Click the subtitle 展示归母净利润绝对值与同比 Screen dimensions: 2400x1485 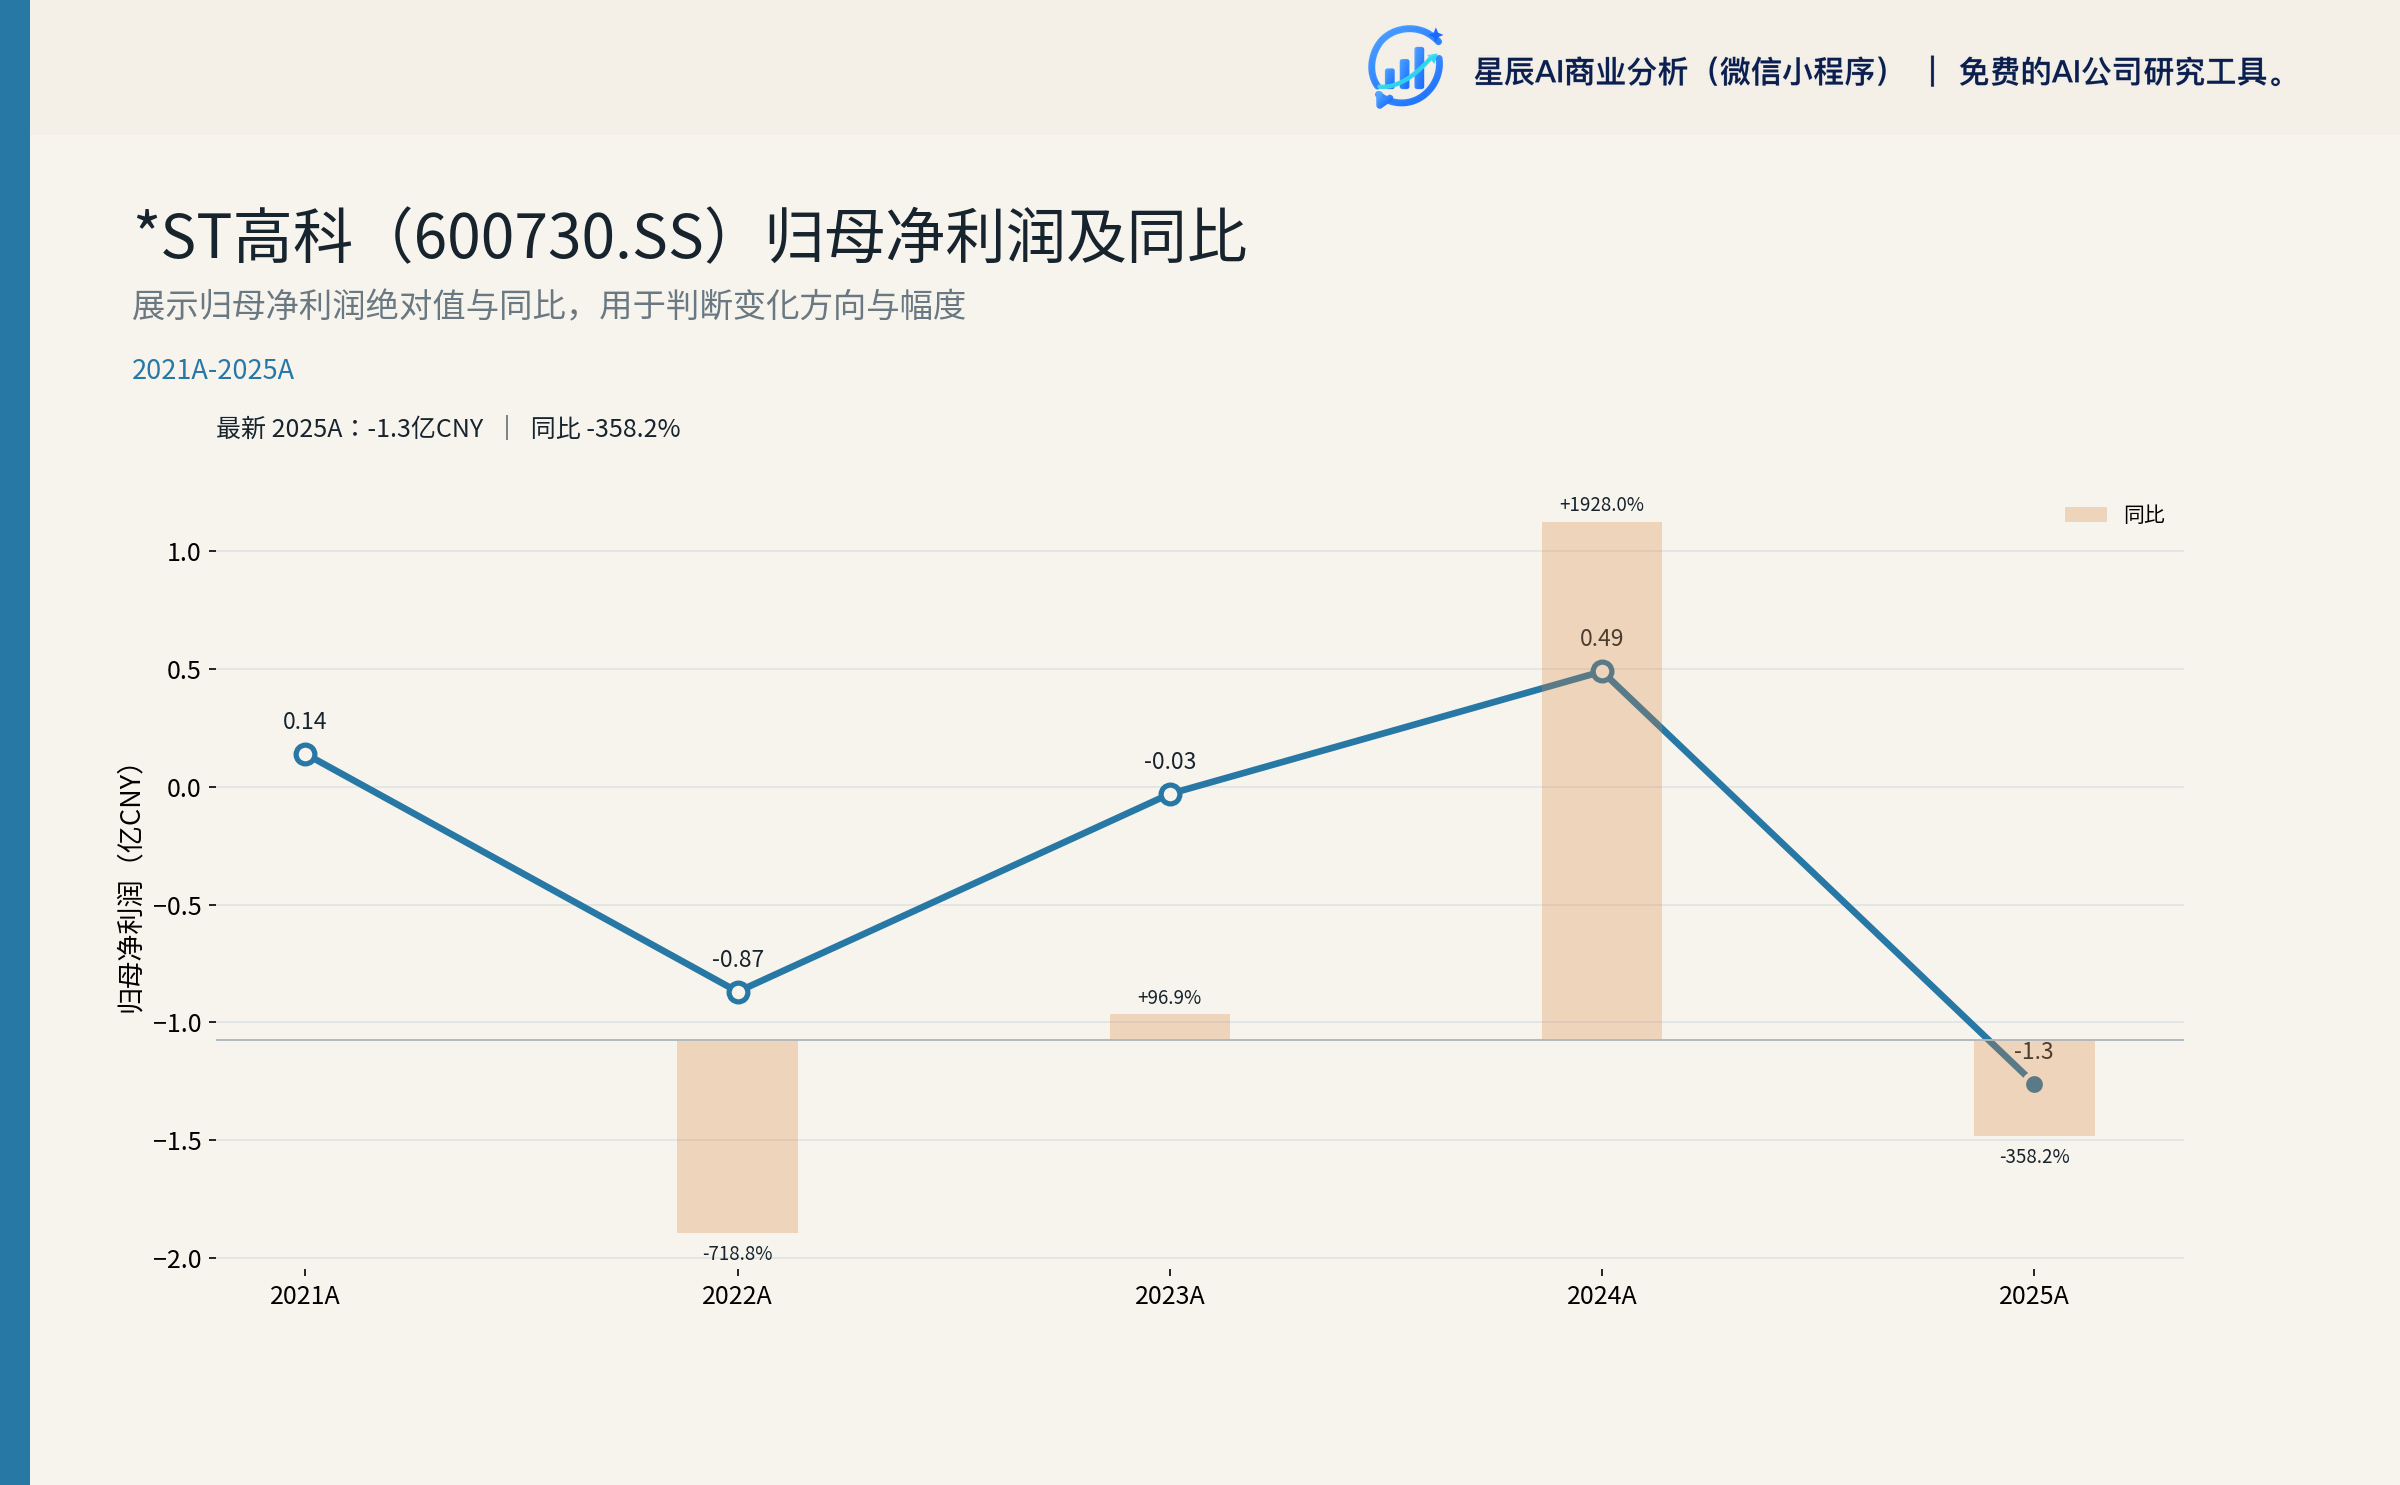pyautogui.click(x=349, y=305)
